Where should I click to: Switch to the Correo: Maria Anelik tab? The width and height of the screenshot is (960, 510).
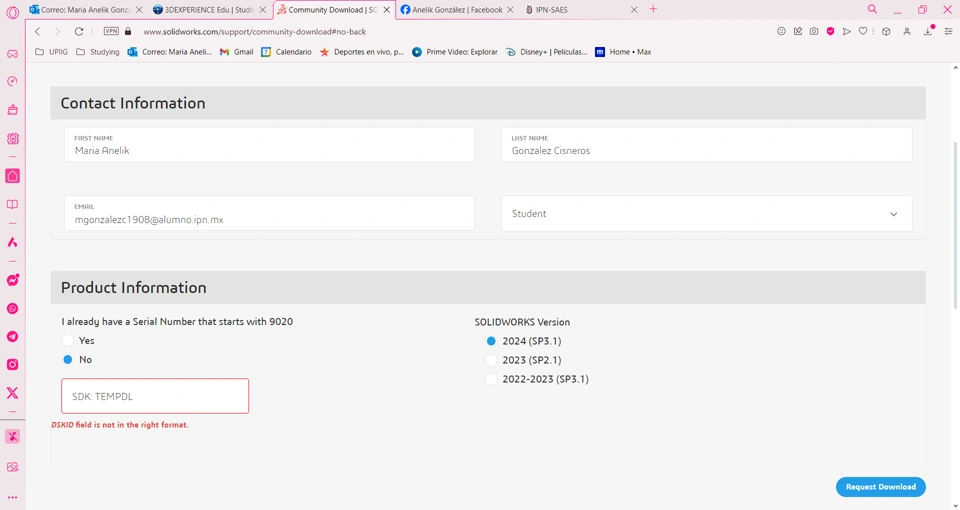[x=86, y=10]
